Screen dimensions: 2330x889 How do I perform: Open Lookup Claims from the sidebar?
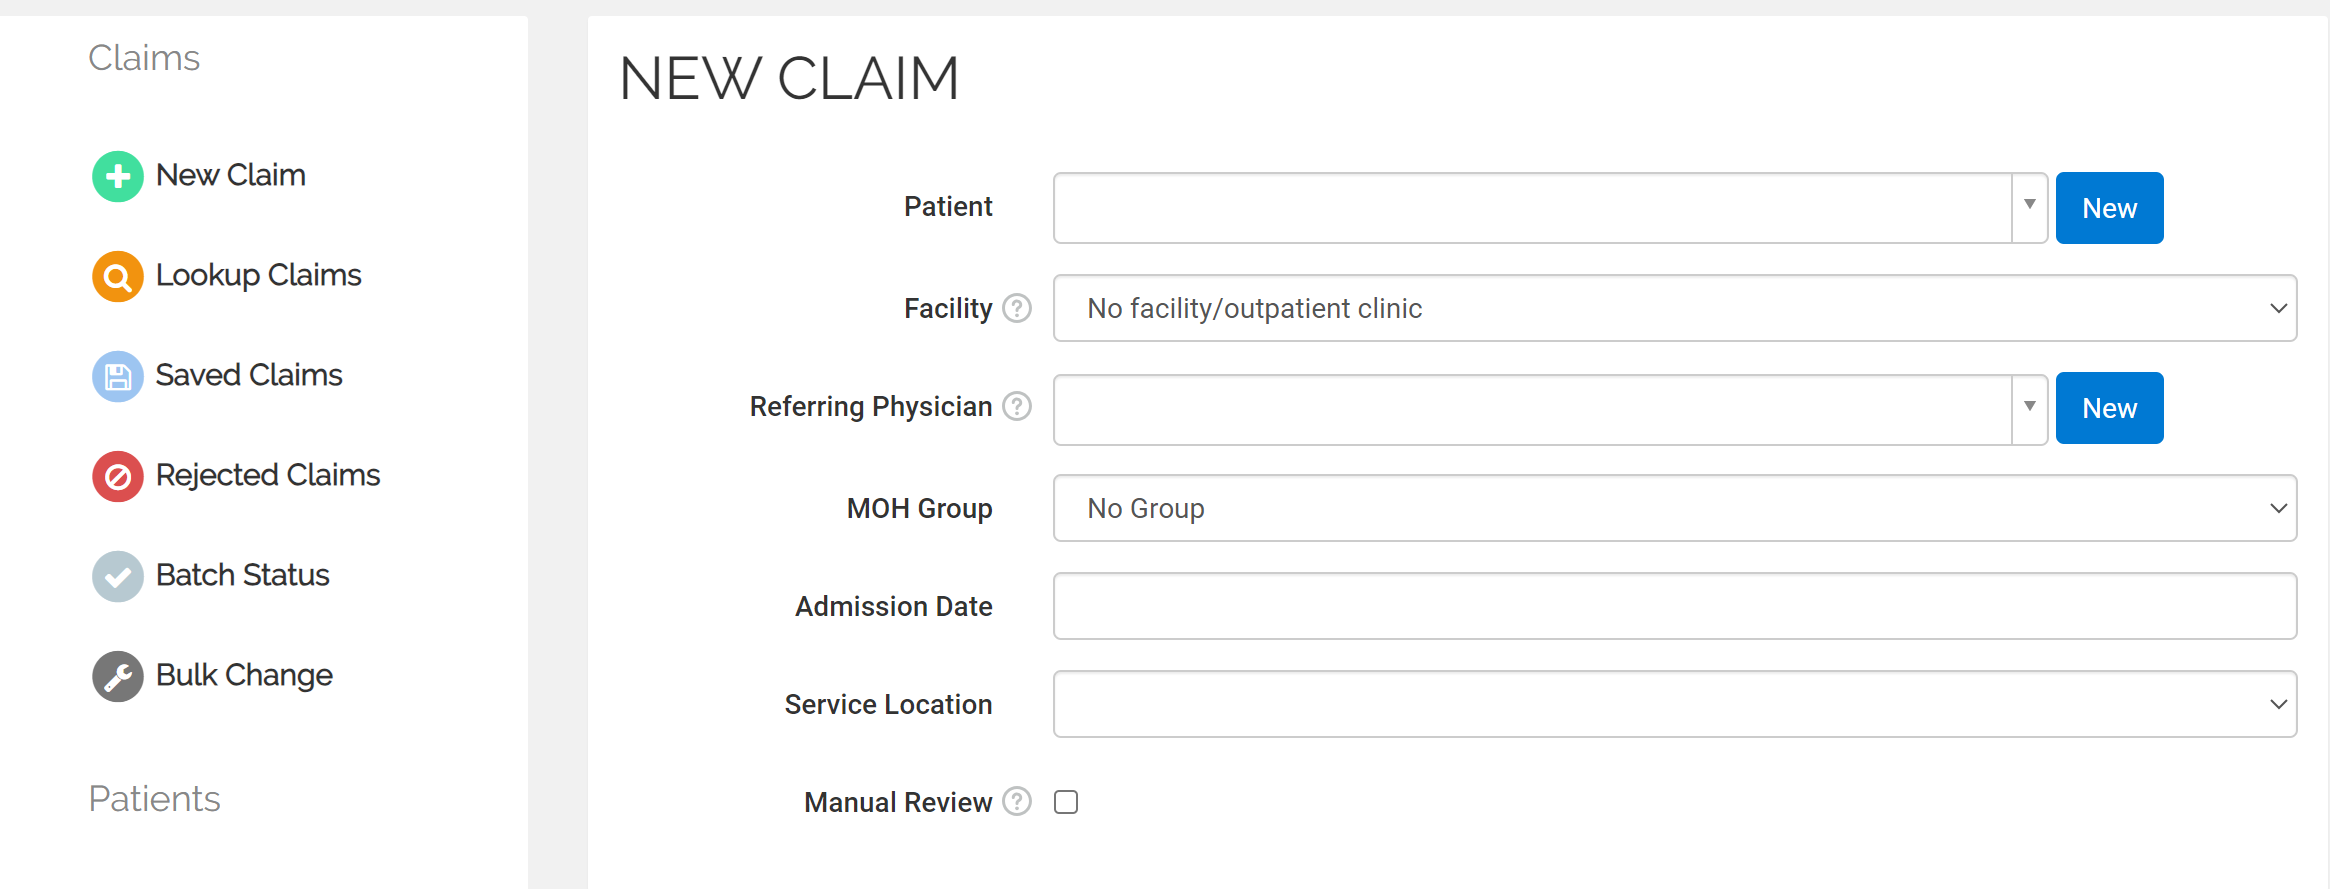click(x=258, y=275)
